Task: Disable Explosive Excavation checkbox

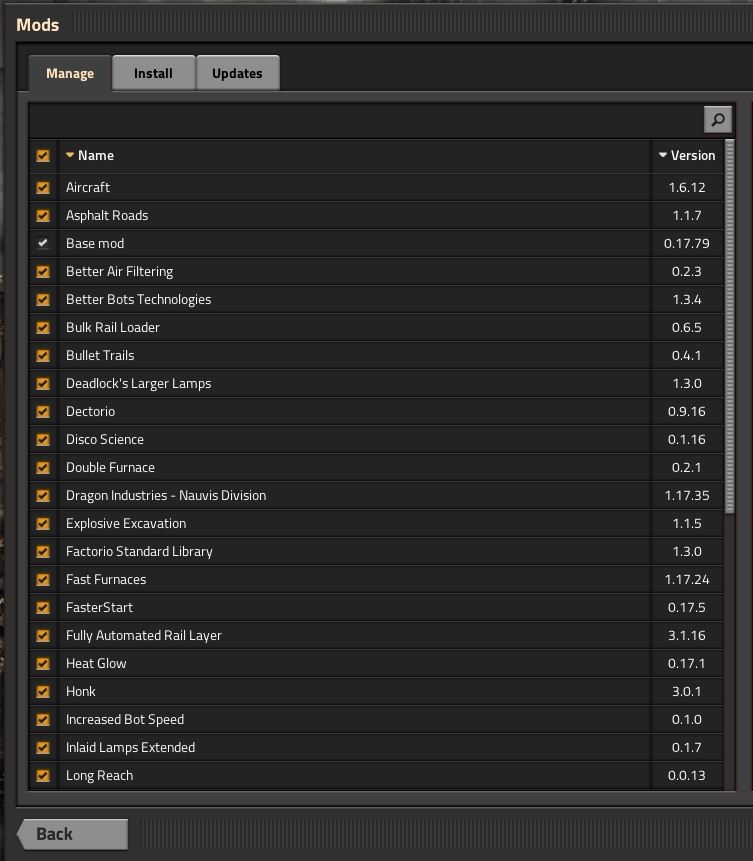Action: [43, 523]
